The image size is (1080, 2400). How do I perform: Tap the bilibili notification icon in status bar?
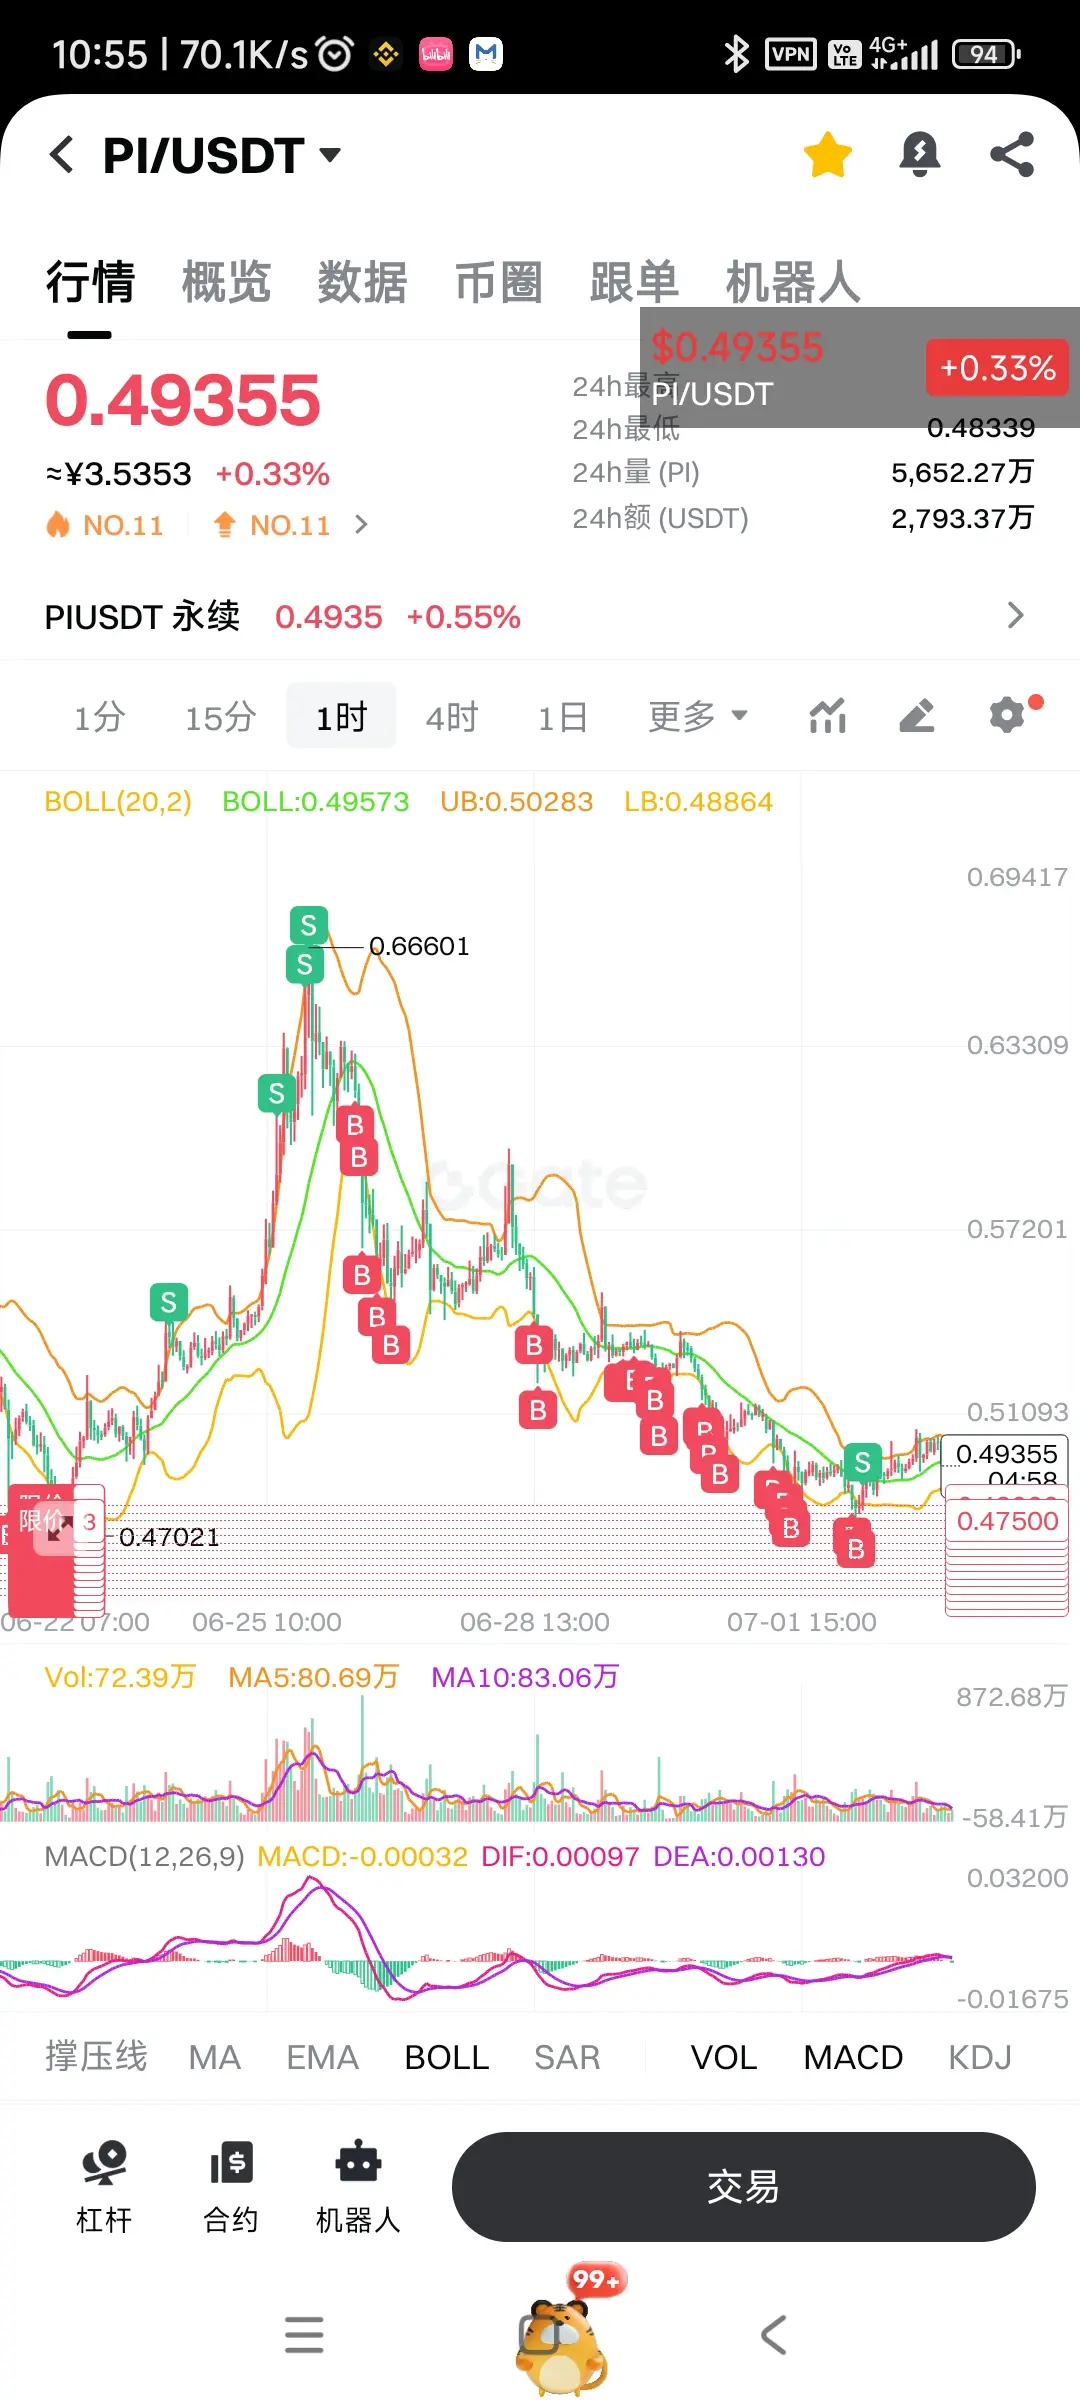click(436, 54)
